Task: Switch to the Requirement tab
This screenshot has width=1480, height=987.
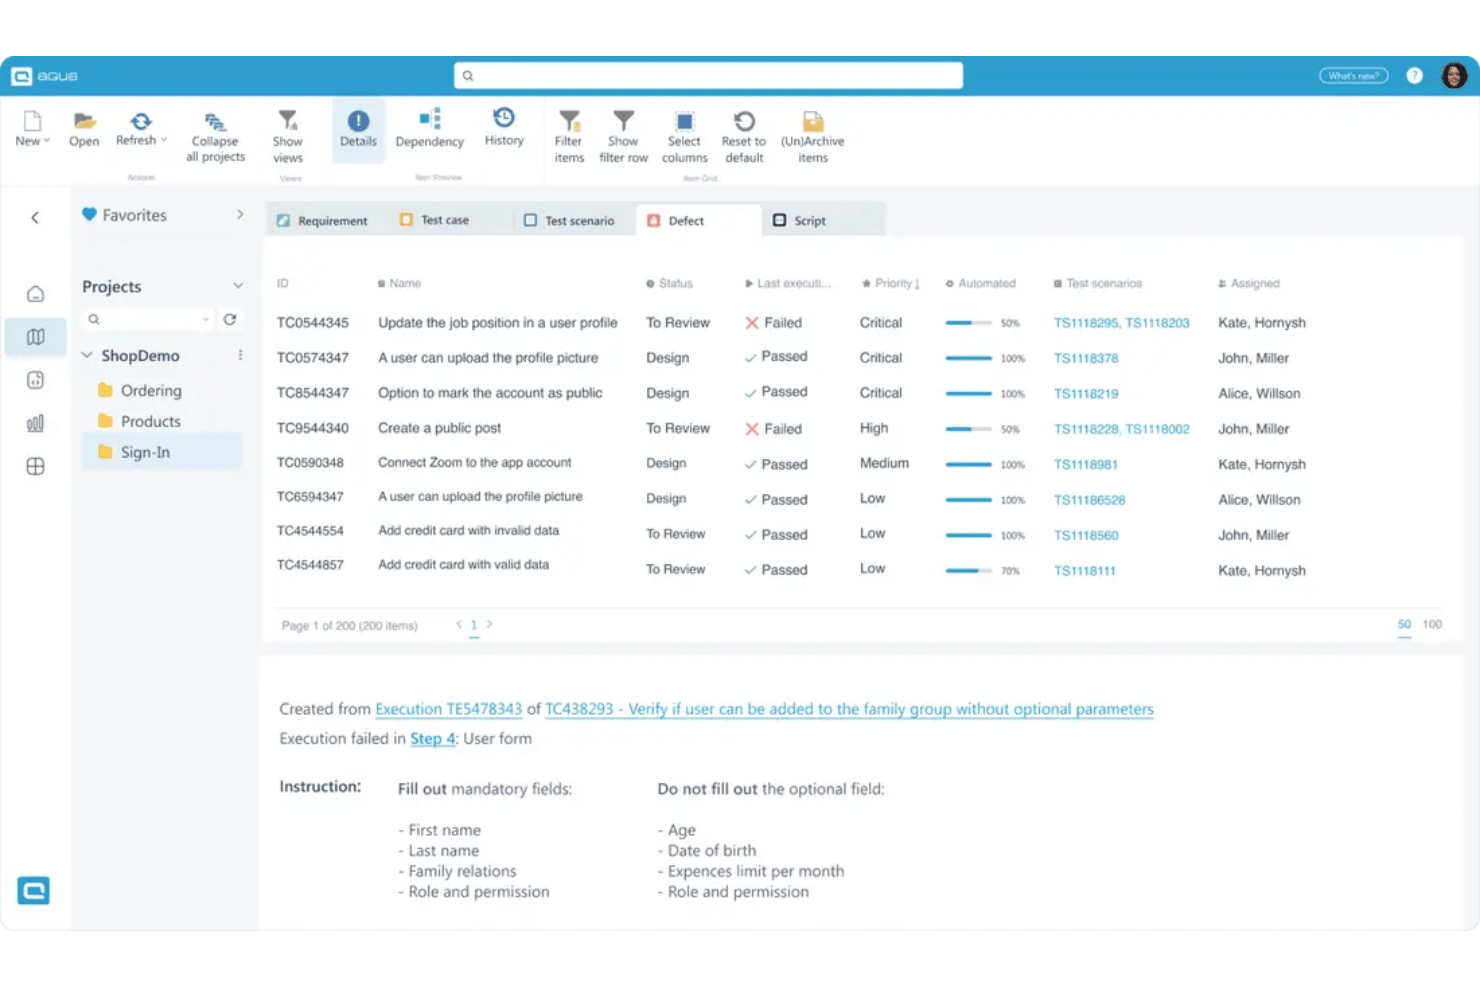Action: [x=322, y=221]
